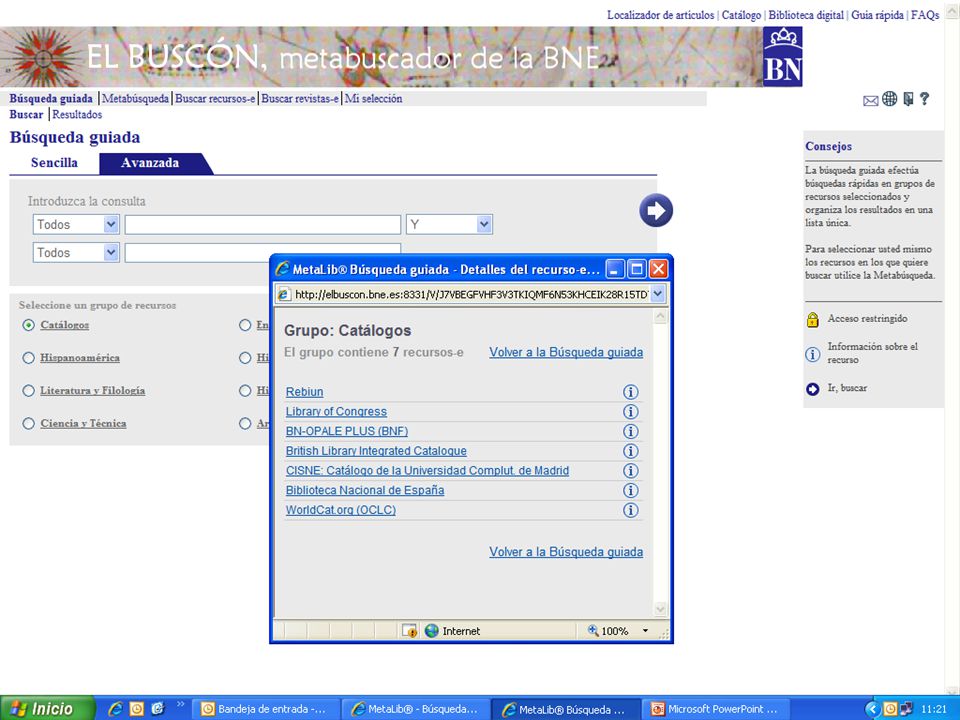Open the Library of Congress link
Viewport: 960px width, 720px height.
coord(336,411)
